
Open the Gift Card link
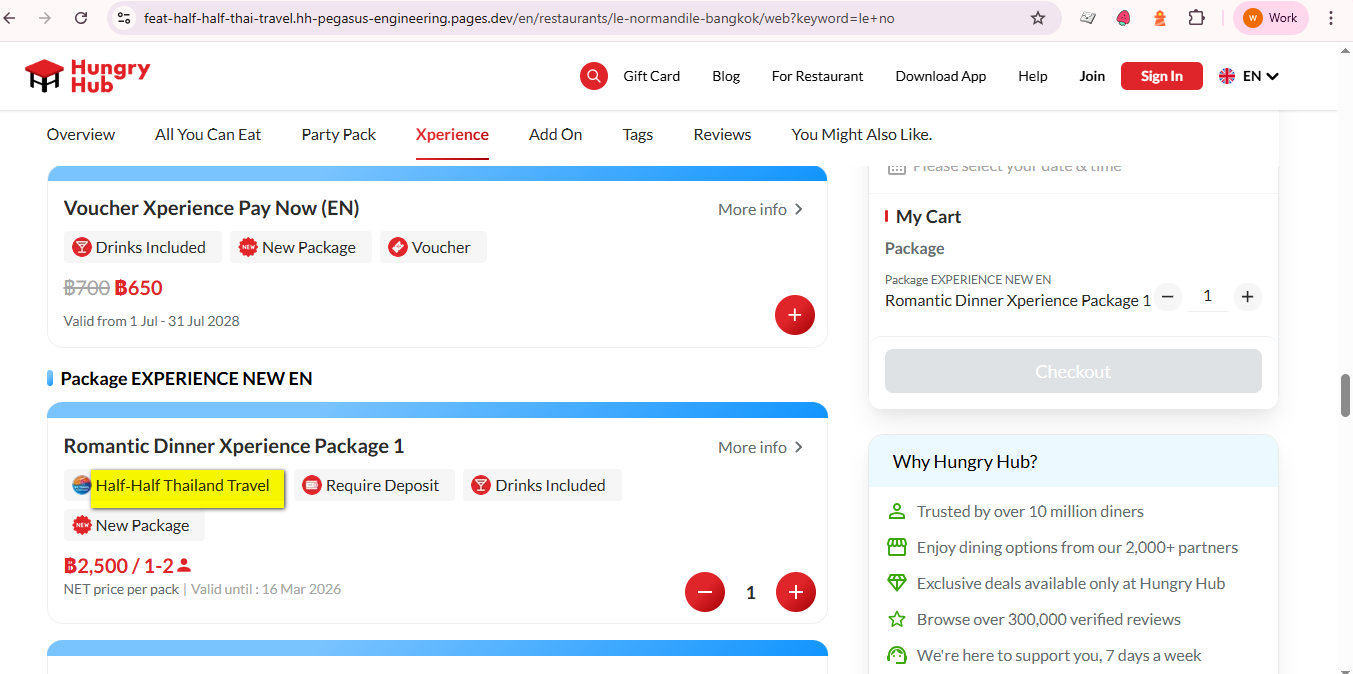click(x=651, y=76)
